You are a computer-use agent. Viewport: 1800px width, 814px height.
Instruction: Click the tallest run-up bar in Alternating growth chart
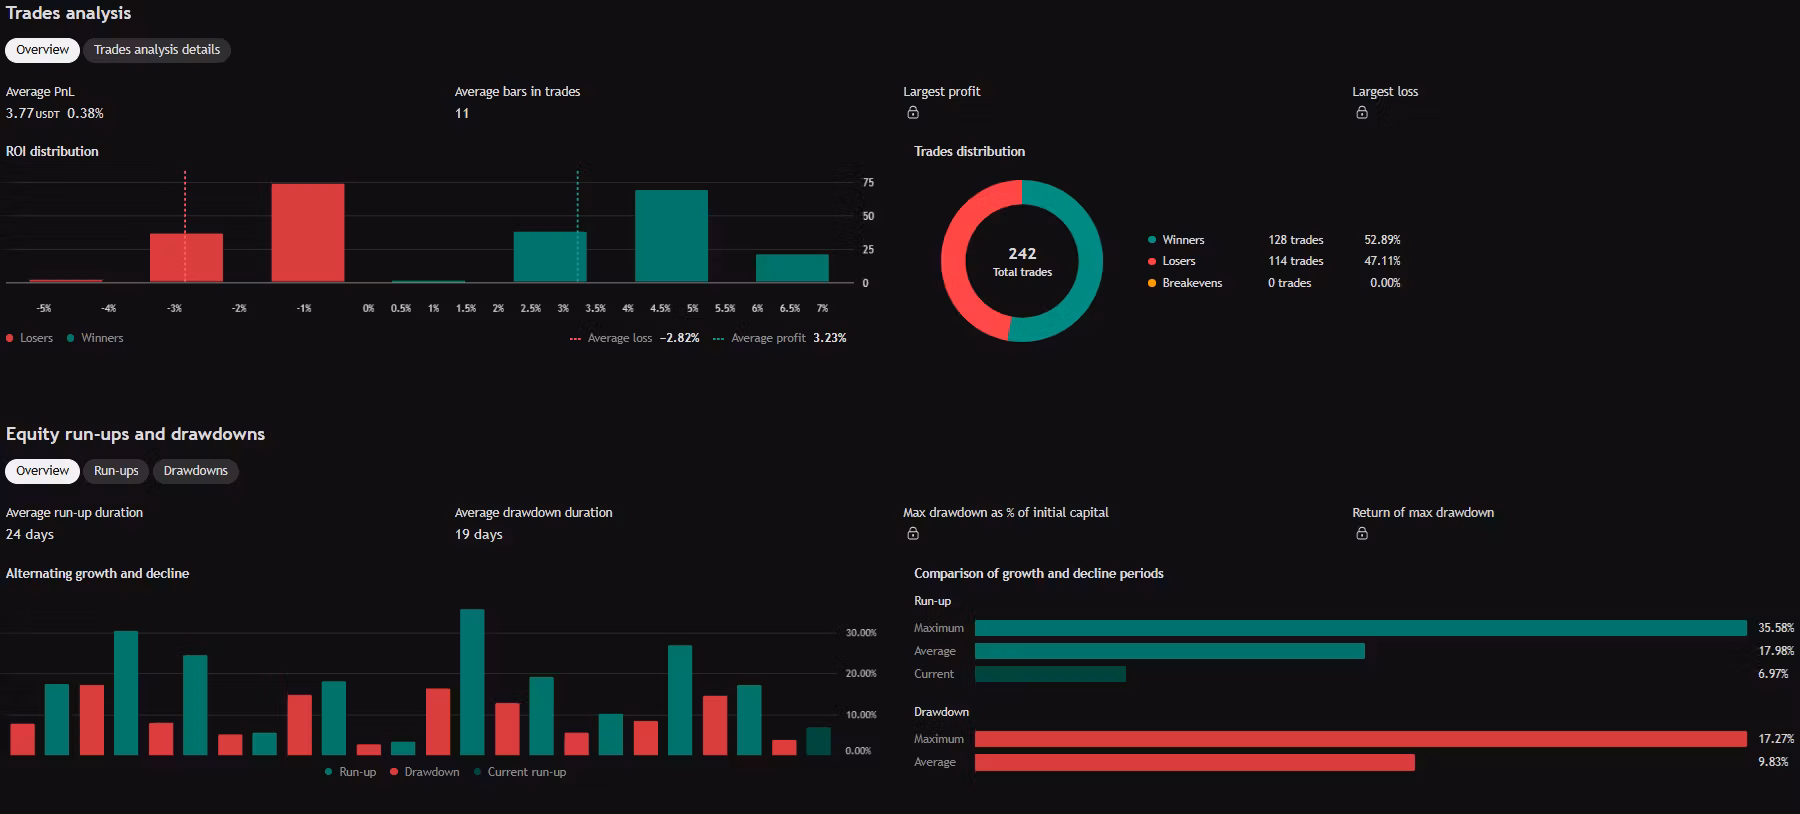(x=472, y=682)
